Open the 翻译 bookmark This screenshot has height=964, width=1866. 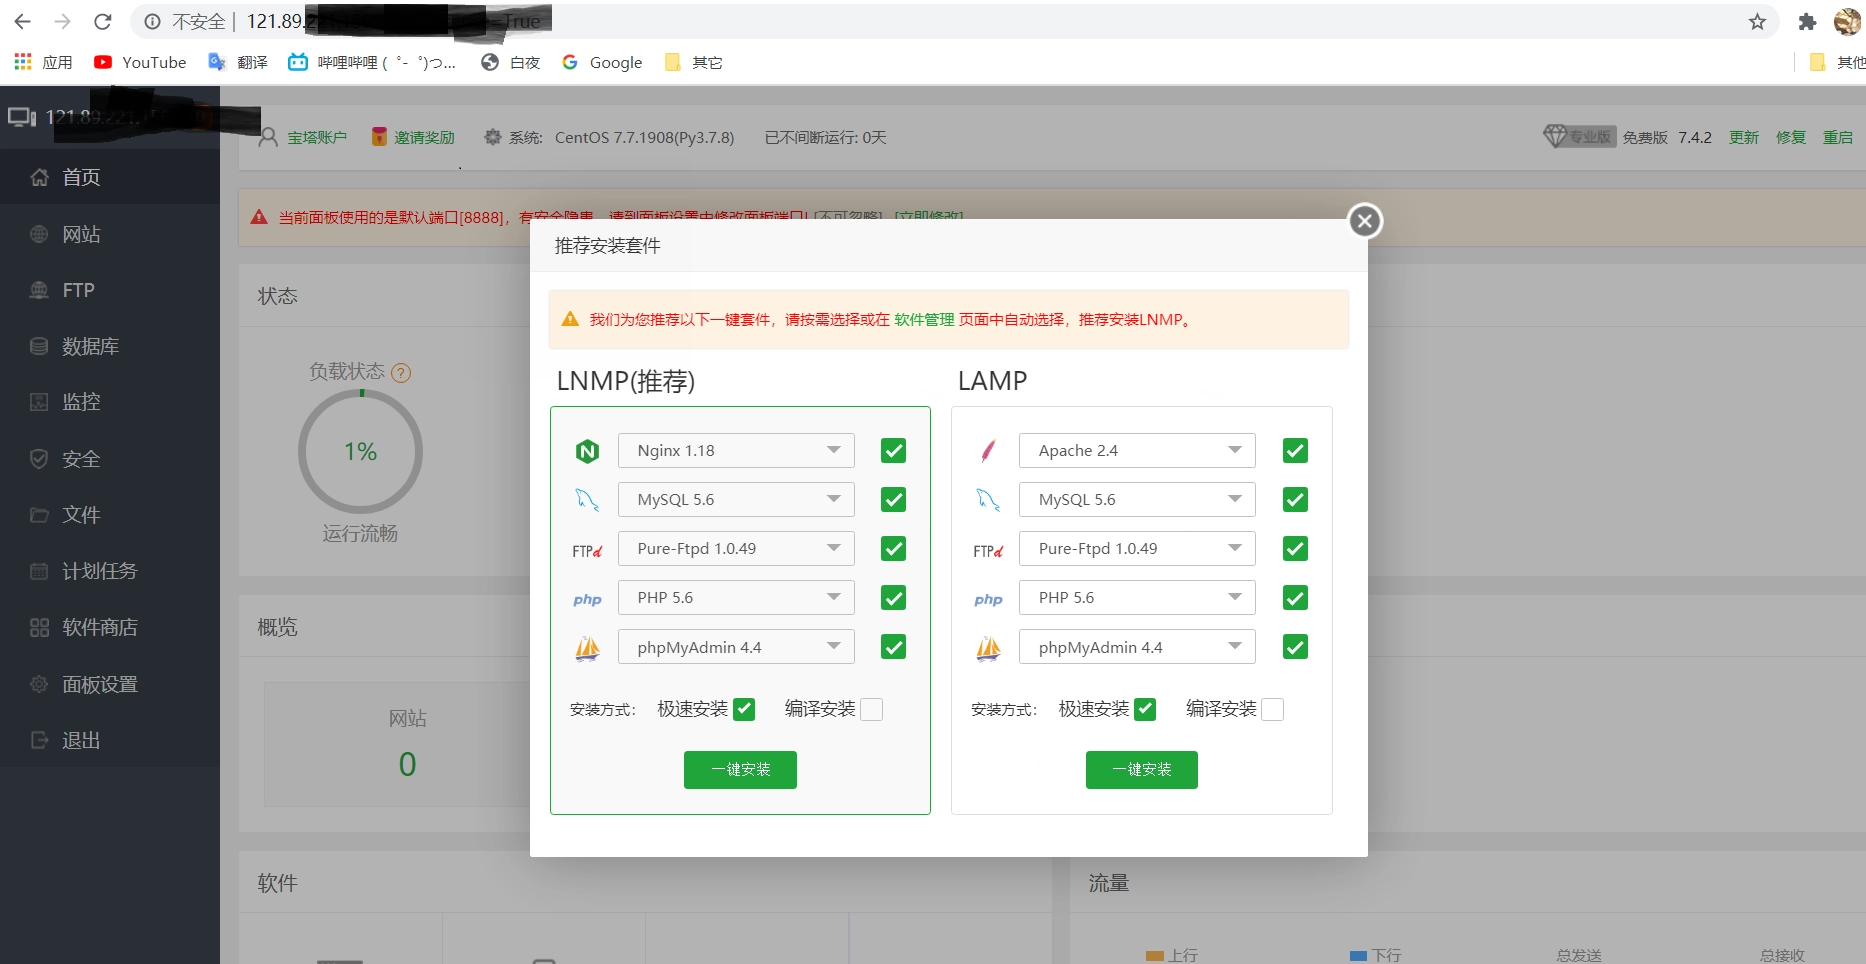point(238,62)
